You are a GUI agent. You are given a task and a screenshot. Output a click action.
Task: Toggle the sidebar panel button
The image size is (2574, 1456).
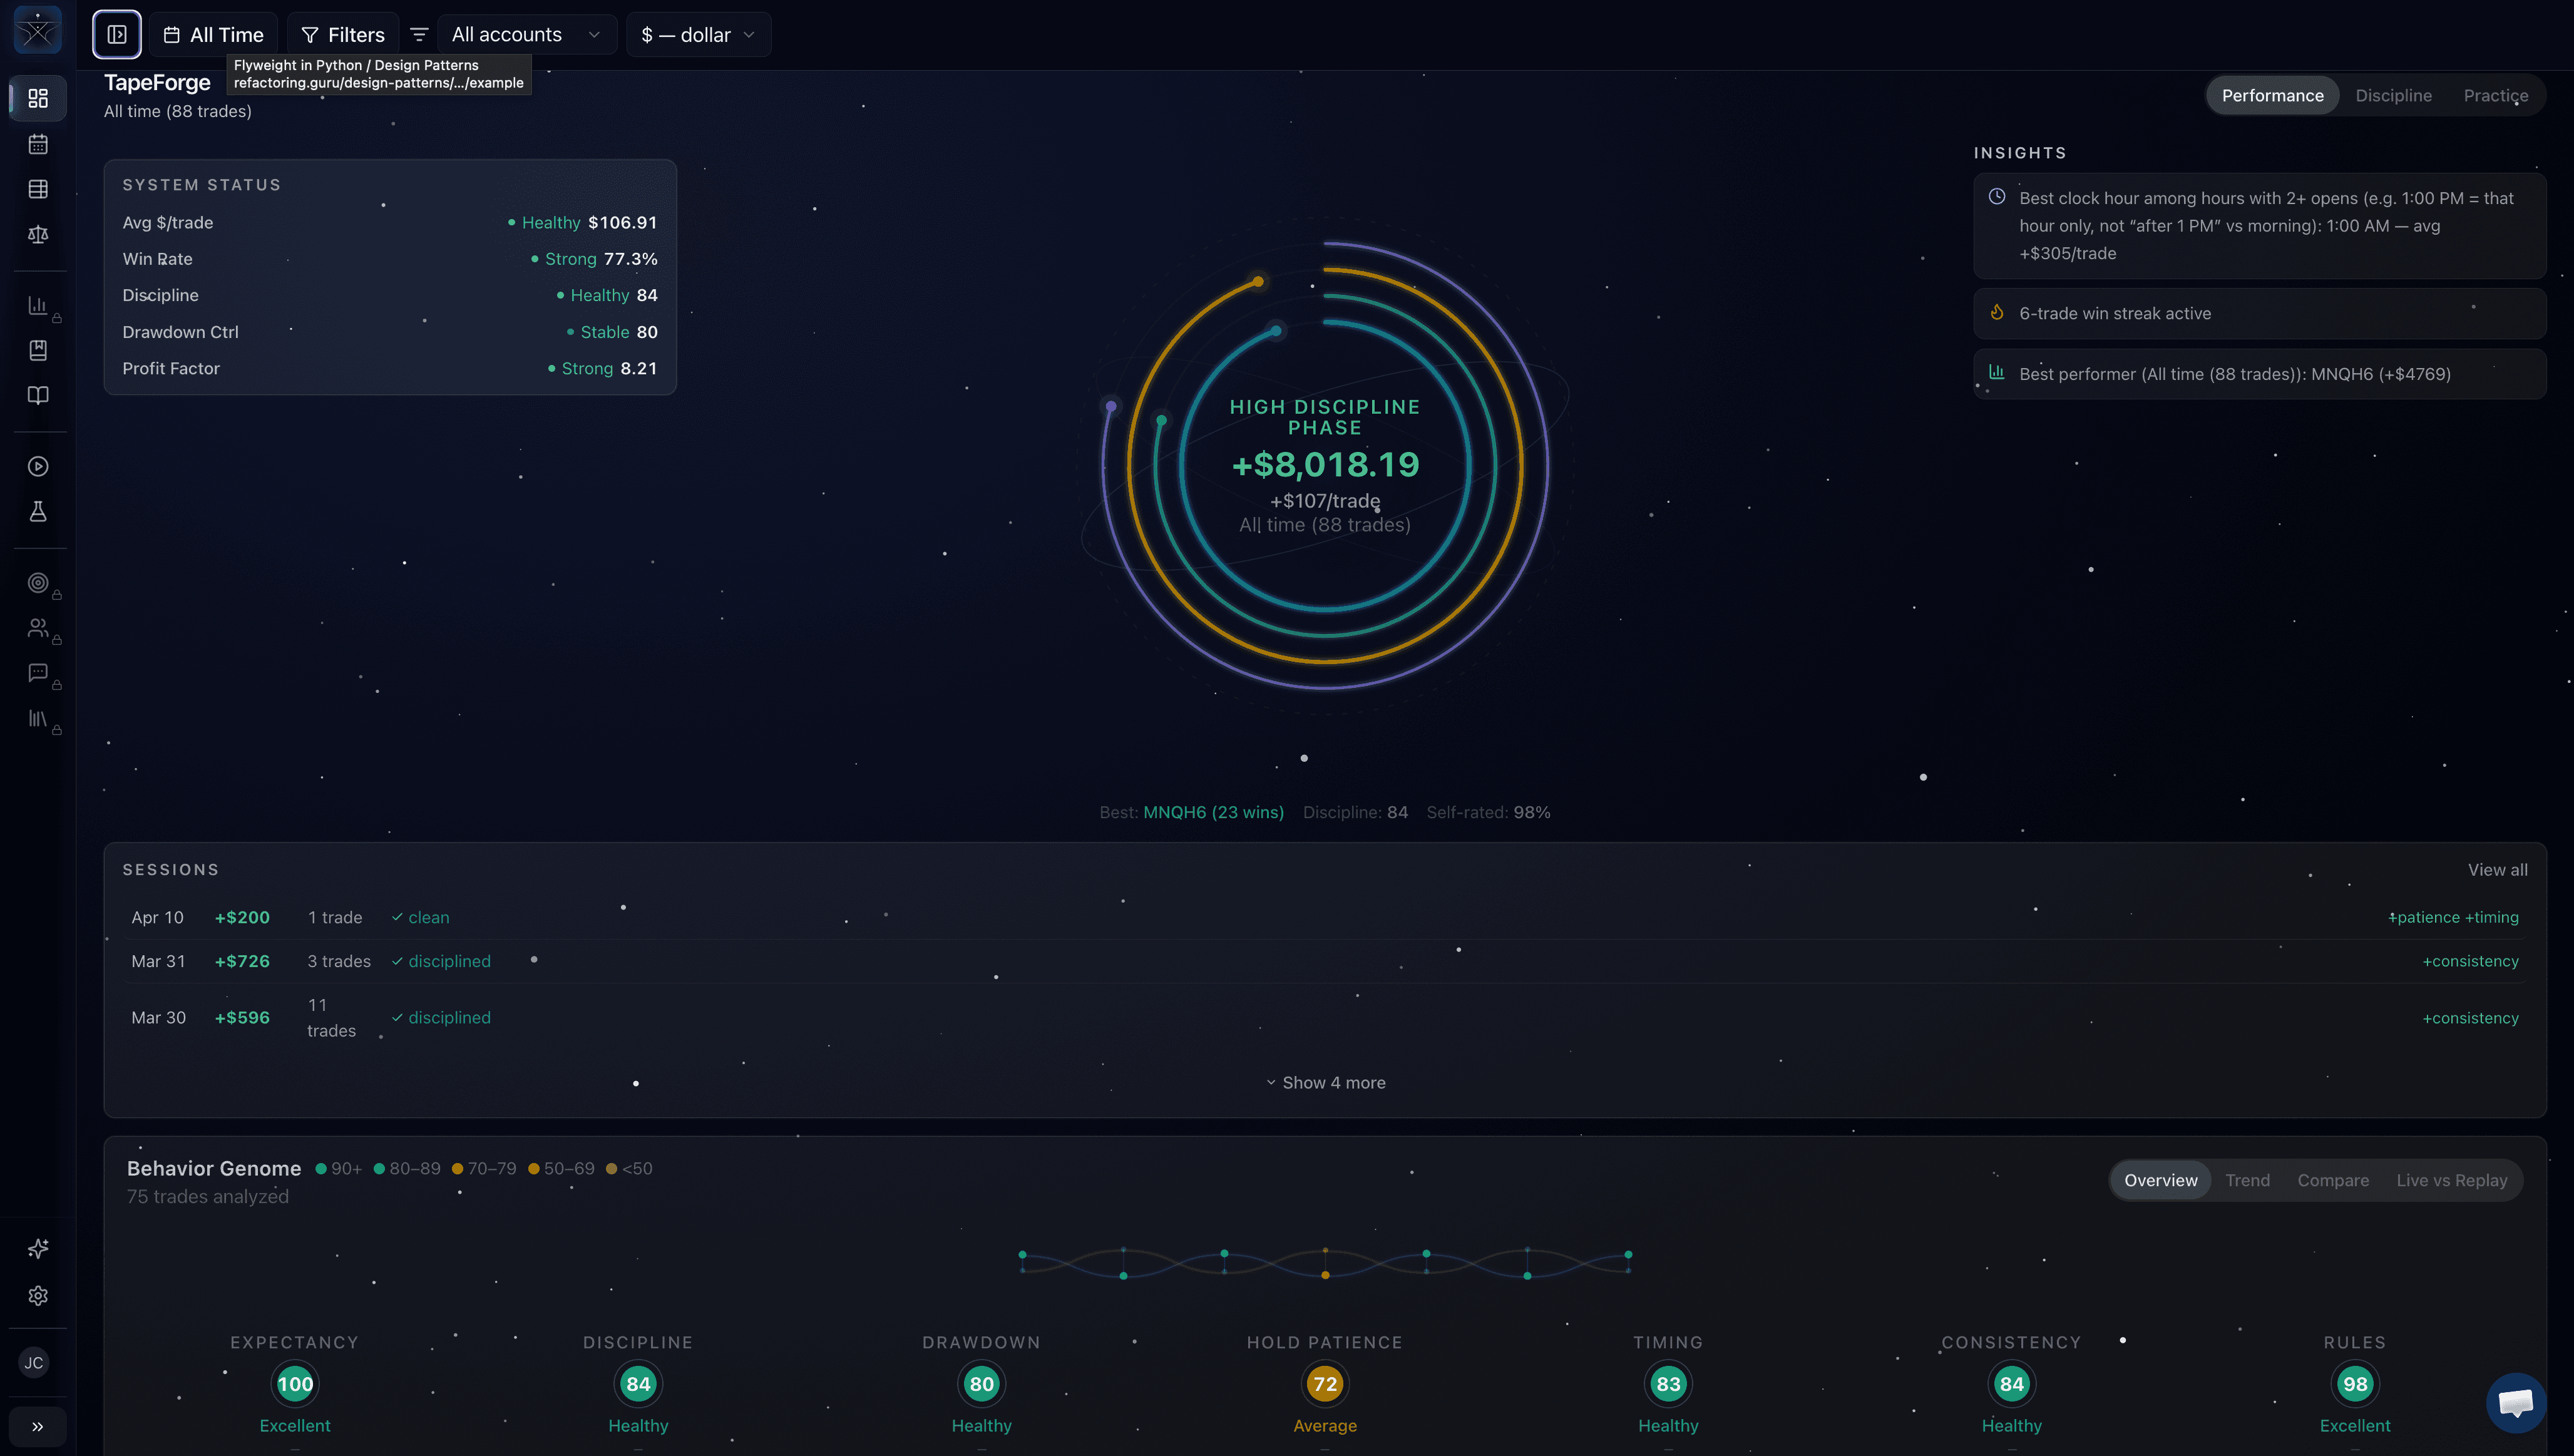[117, 35]
